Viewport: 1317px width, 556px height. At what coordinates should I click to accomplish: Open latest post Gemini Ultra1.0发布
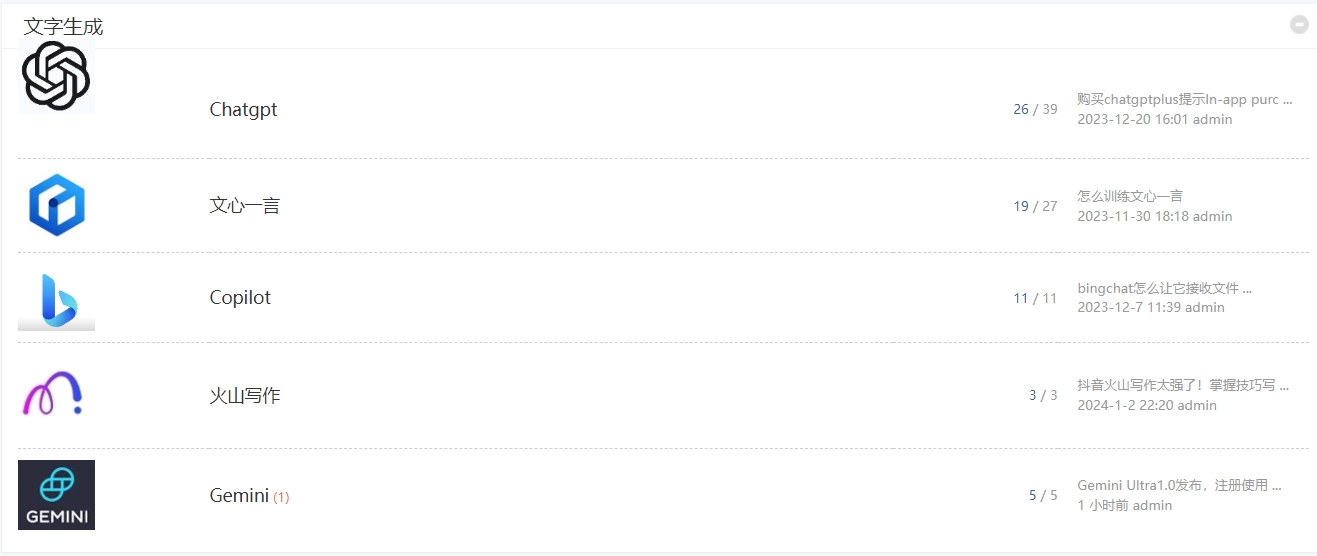click(x=1180, y=485)
